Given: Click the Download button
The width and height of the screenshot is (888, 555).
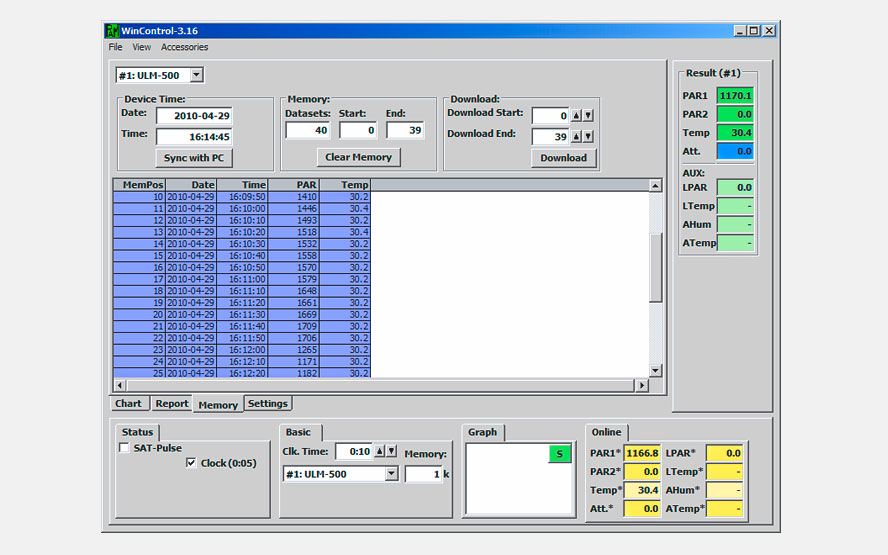Looking at the screenshot, I should click(563, 158).
